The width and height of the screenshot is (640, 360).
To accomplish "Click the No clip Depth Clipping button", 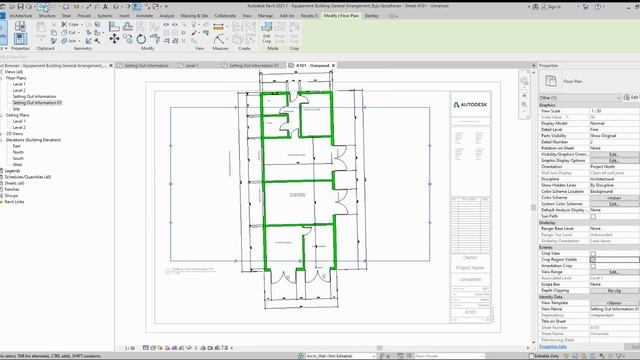I will tap(615, 291).
